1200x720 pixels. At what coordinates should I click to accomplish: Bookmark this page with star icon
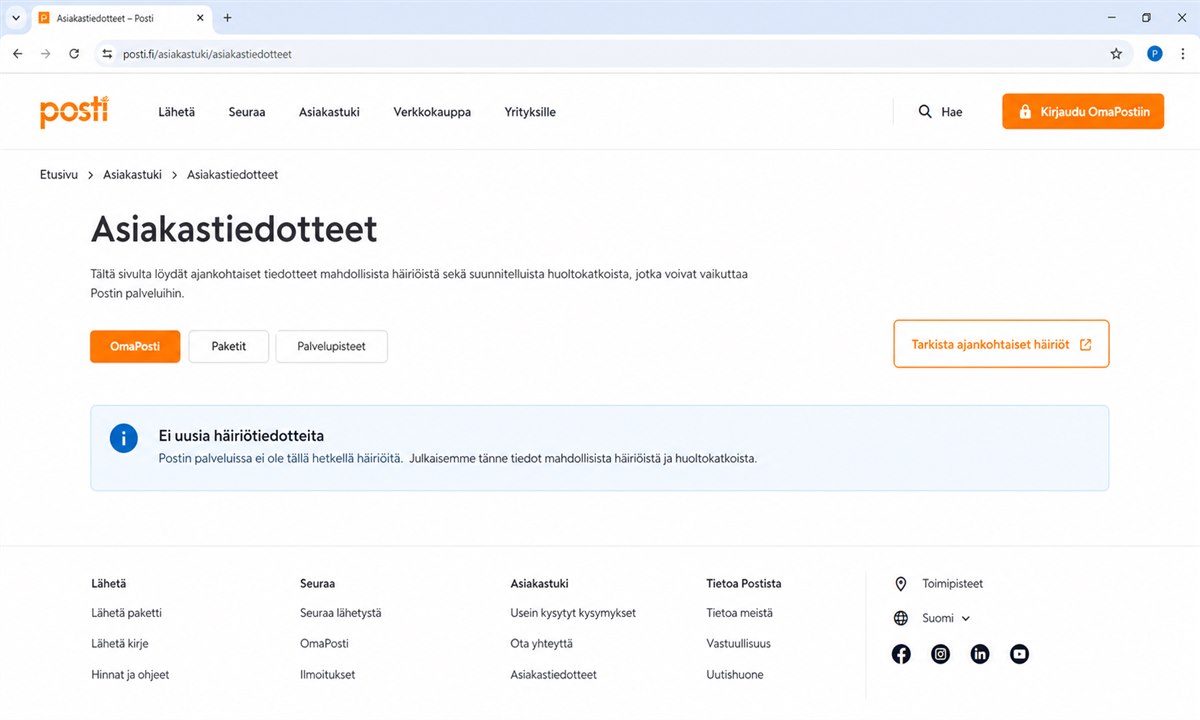click(1116, 54)
